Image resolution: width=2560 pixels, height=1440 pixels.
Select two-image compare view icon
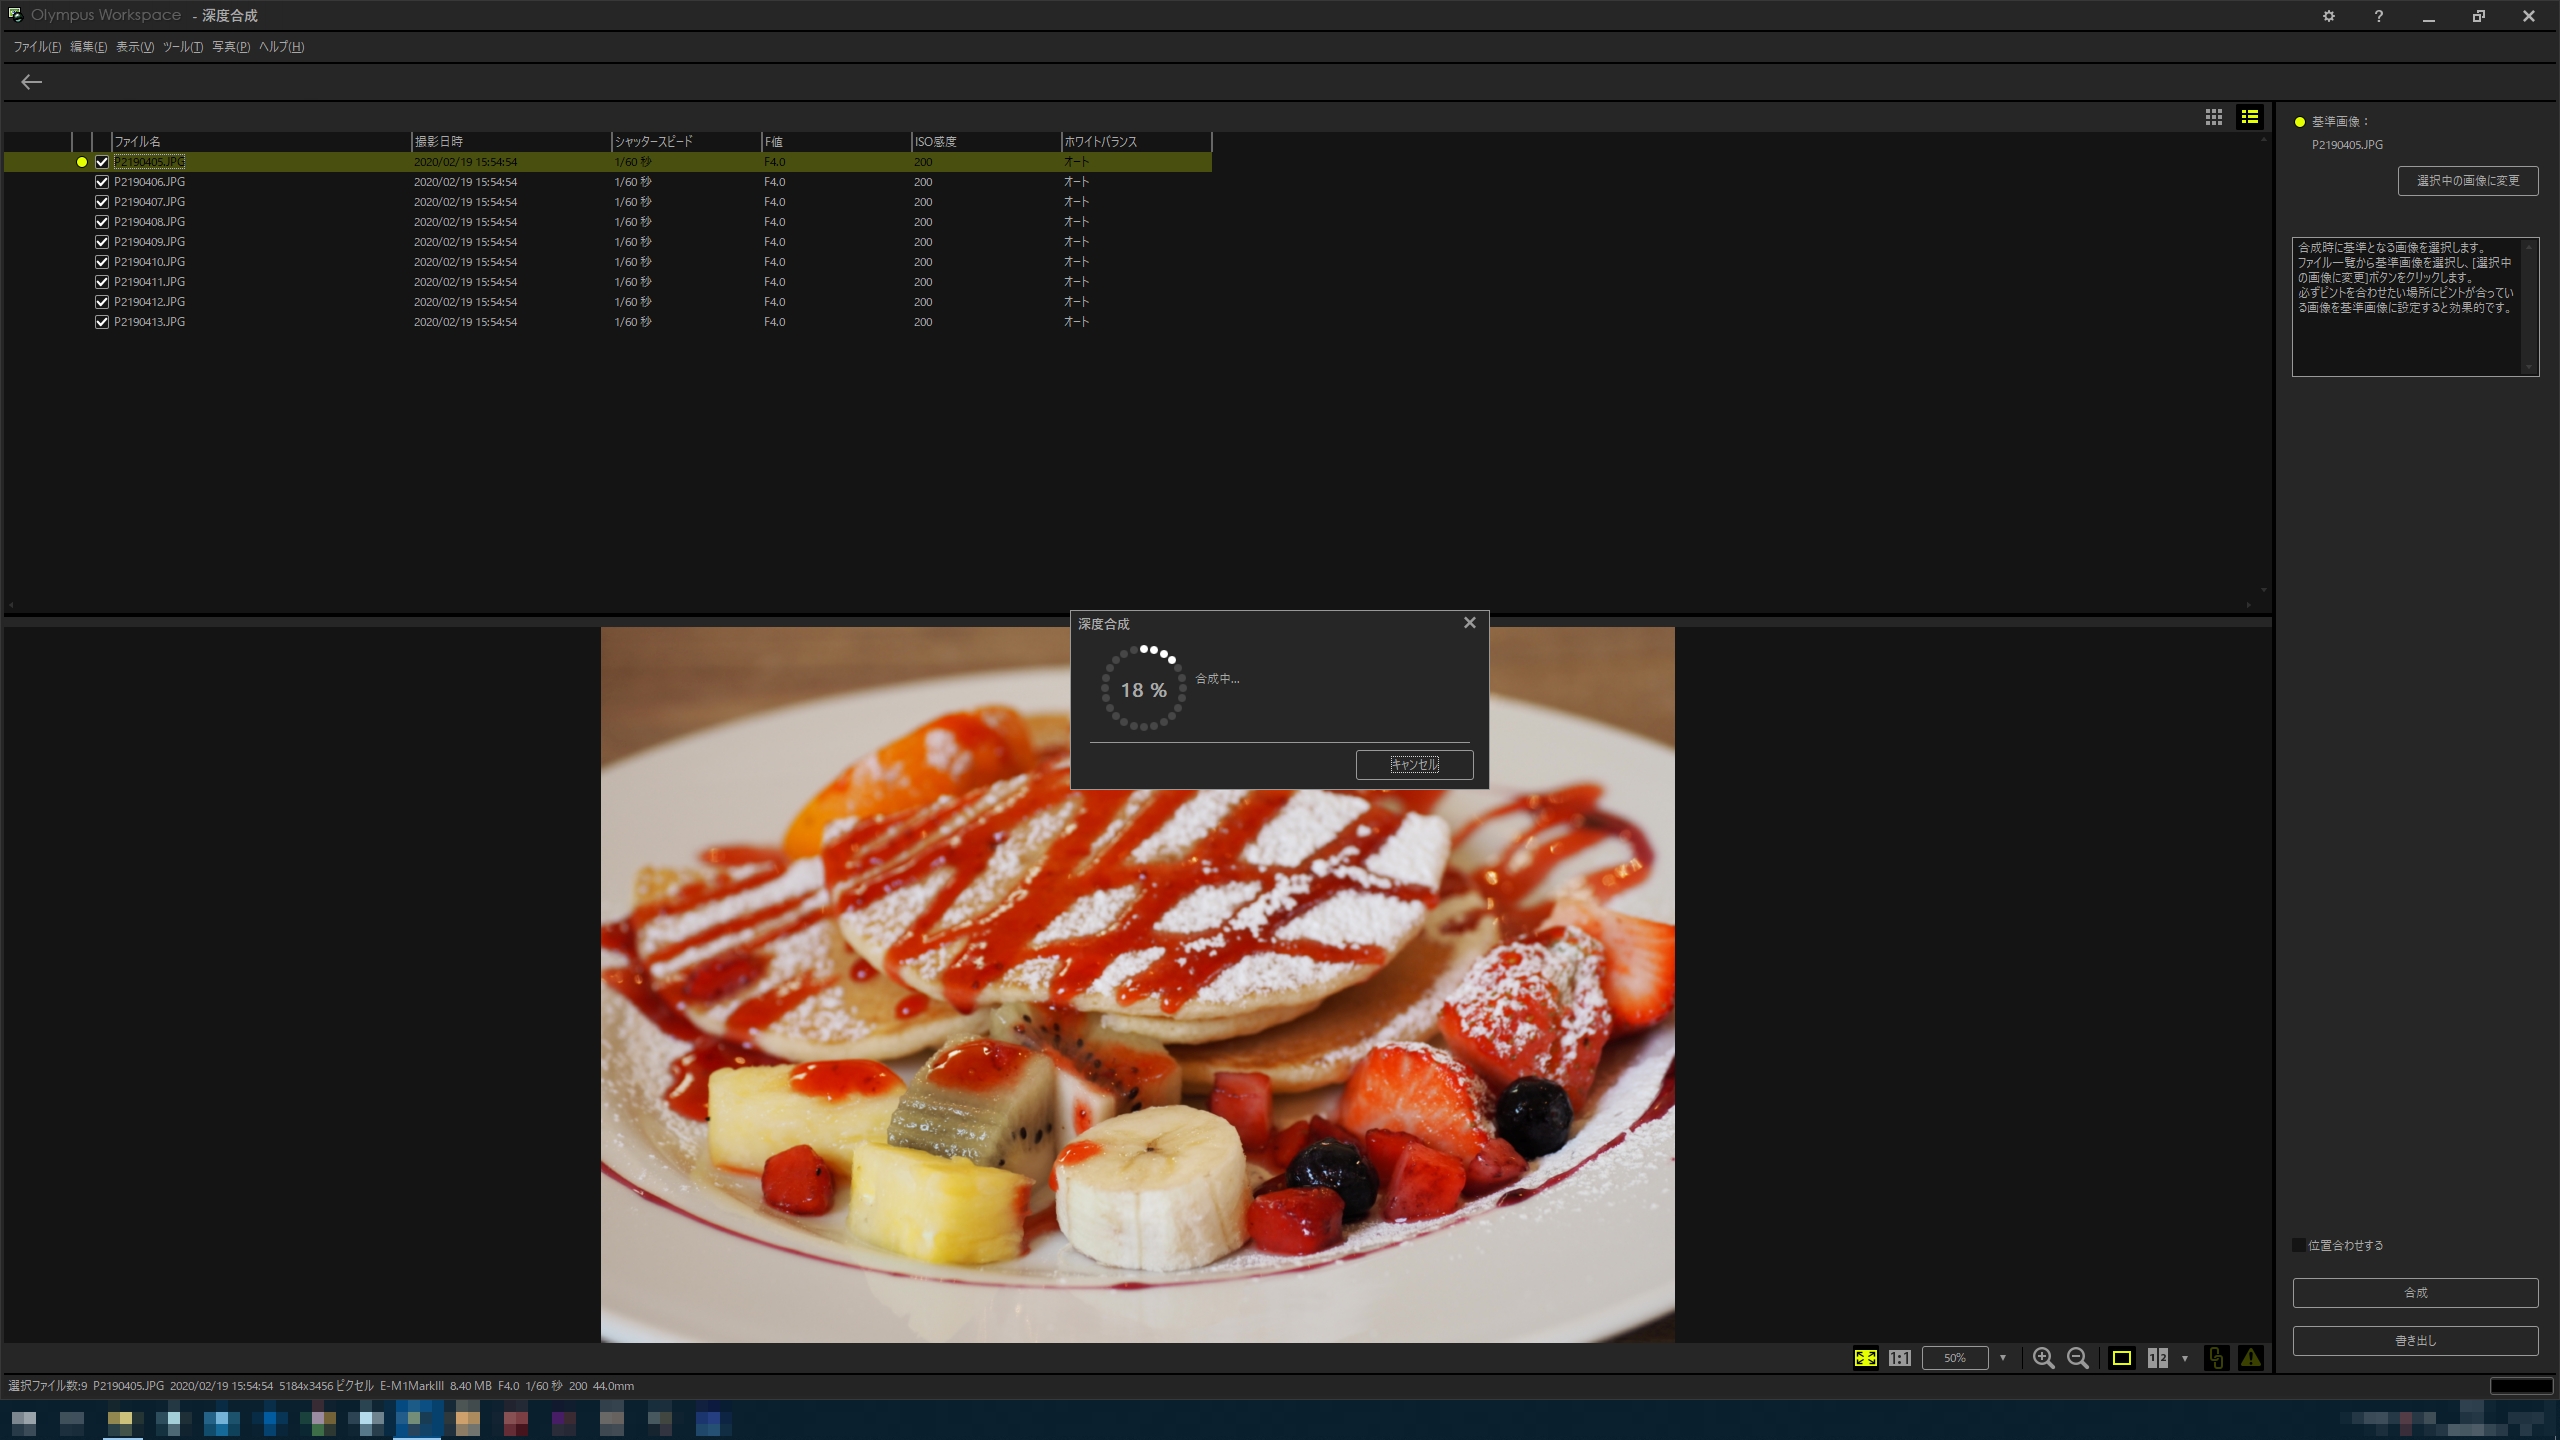(x=2158, y=1358)
